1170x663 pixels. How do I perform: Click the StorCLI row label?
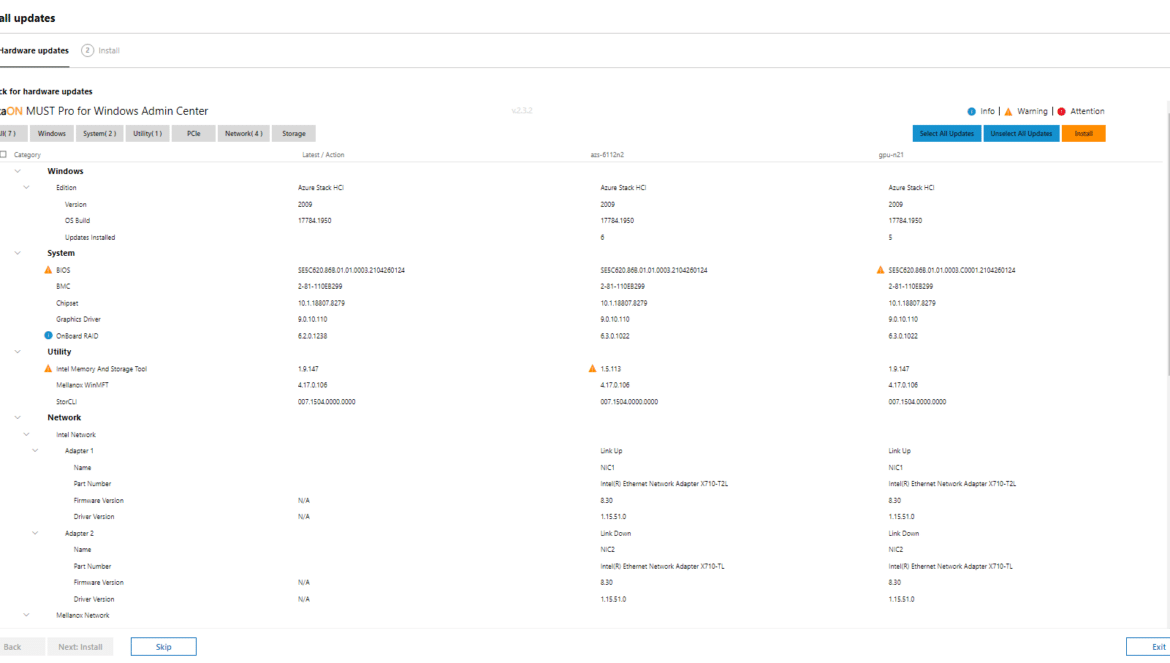[x=66, y=401]
